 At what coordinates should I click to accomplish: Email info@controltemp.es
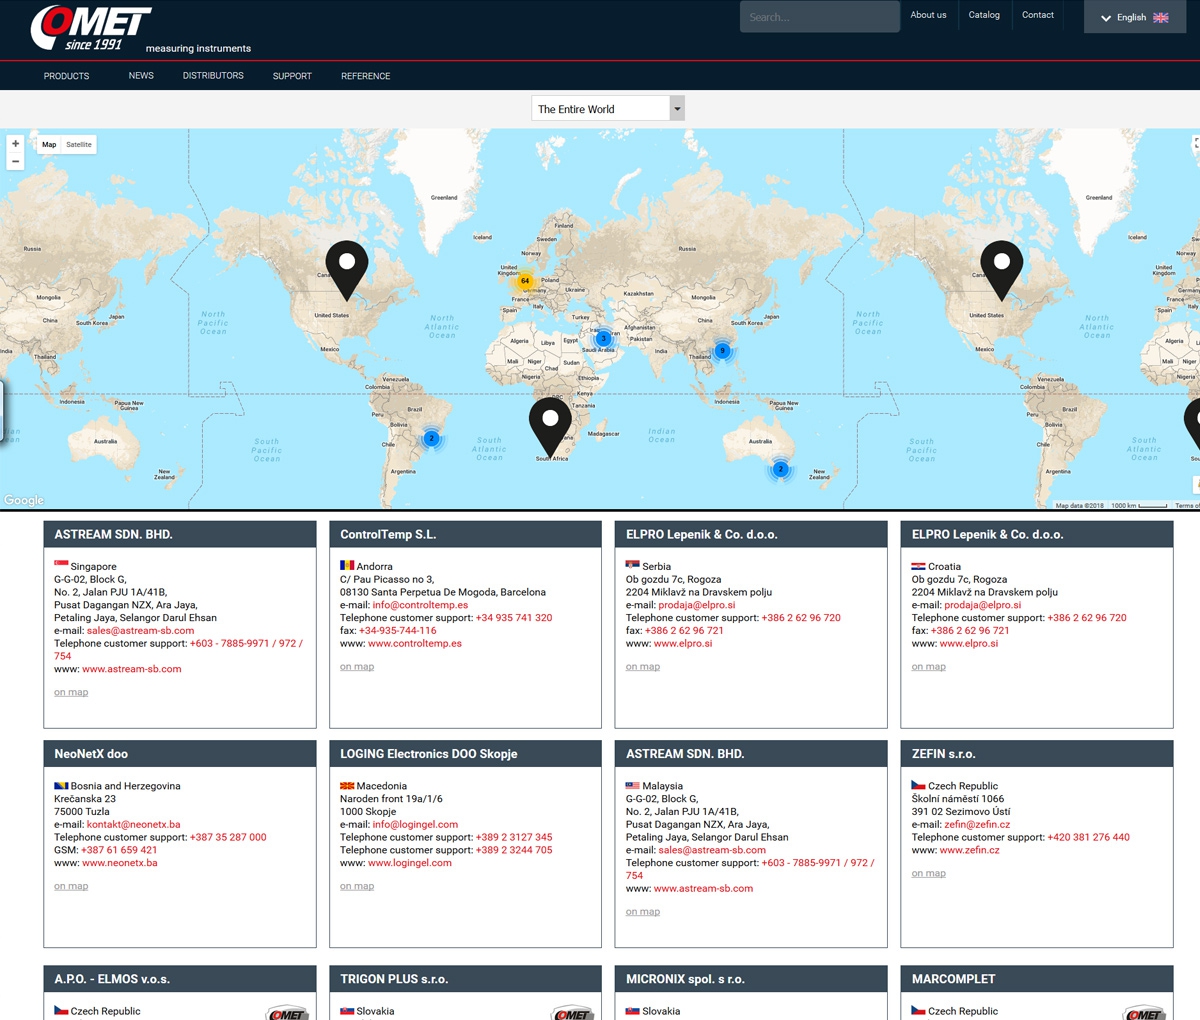pyautogui.click(x=420, y=605)
